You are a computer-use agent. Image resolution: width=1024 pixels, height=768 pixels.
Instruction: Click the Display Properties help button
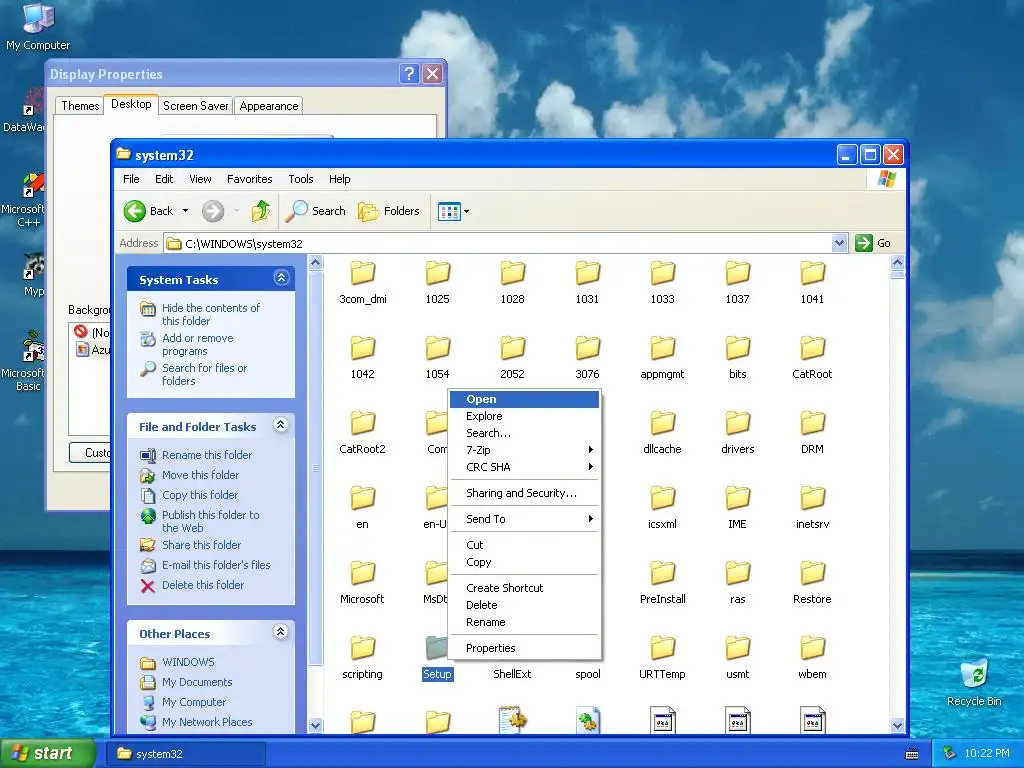point(409,73)
